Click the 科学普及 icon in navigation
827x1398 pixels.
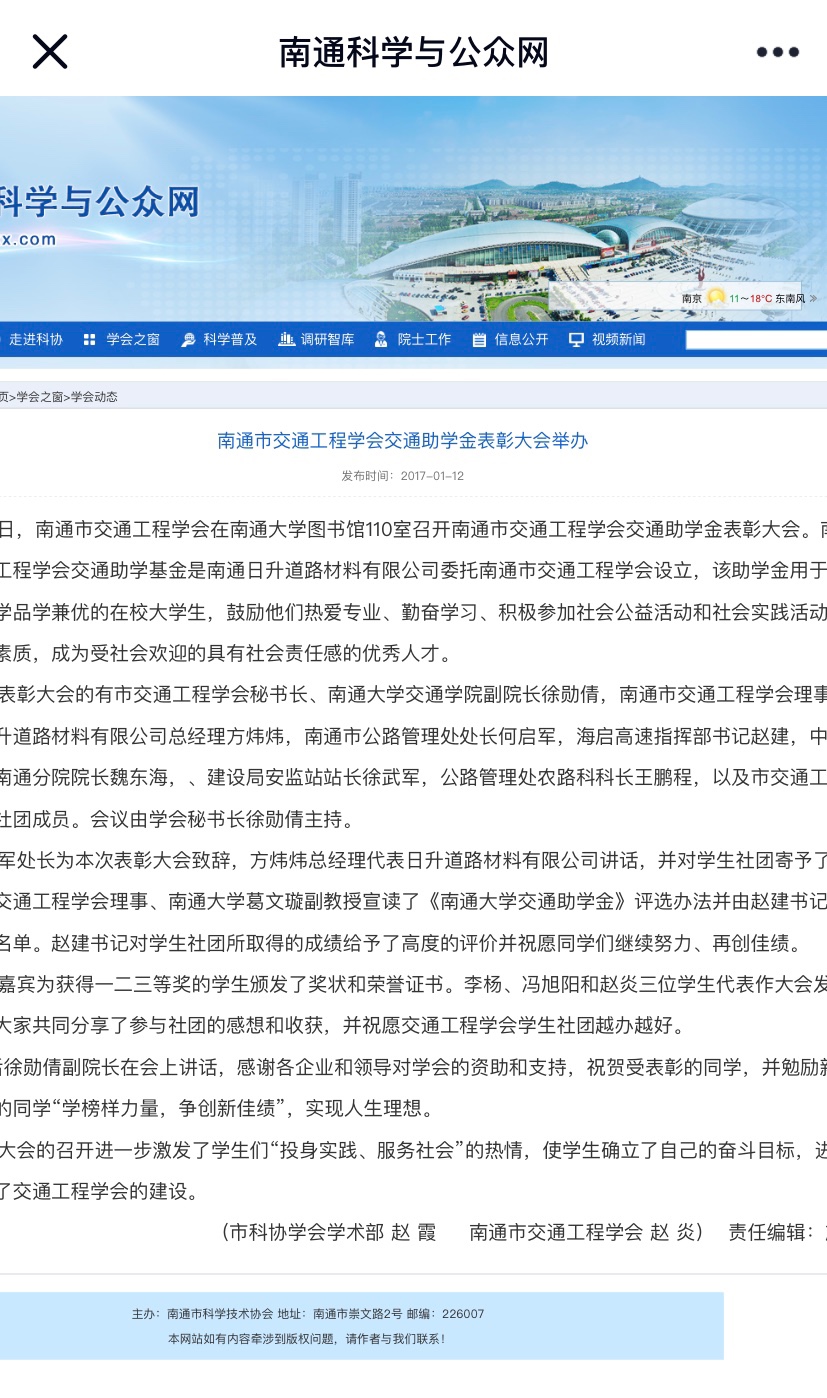coord(188,340)
